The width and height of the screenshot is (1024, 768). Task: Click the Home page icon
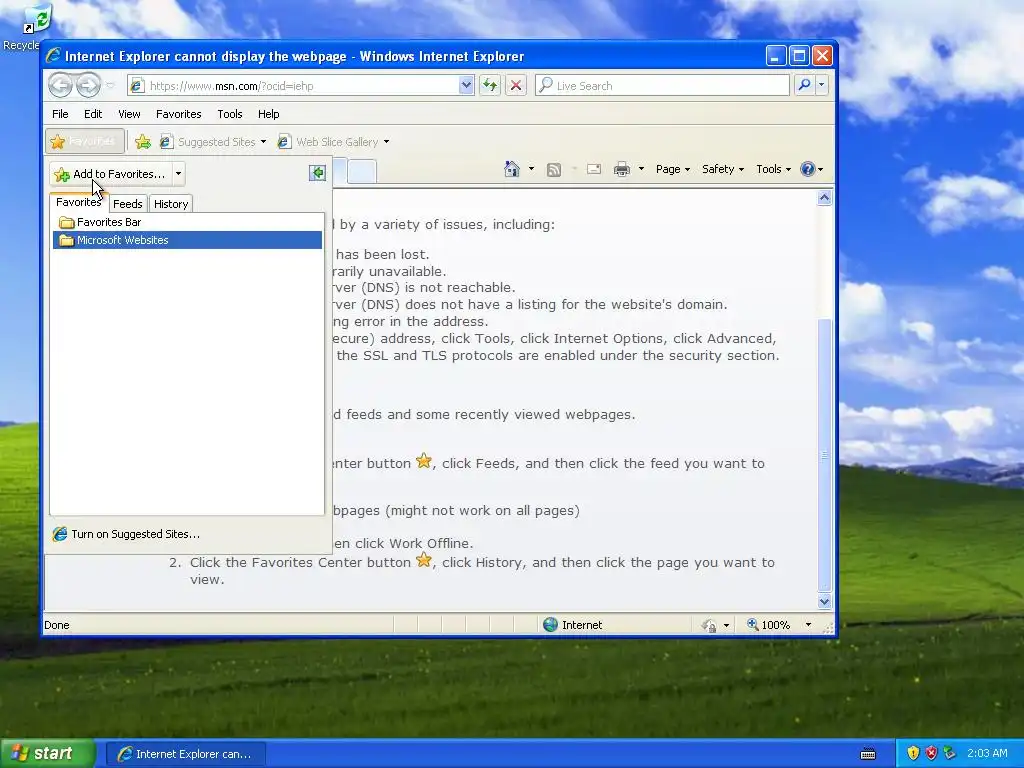[512, 169]
